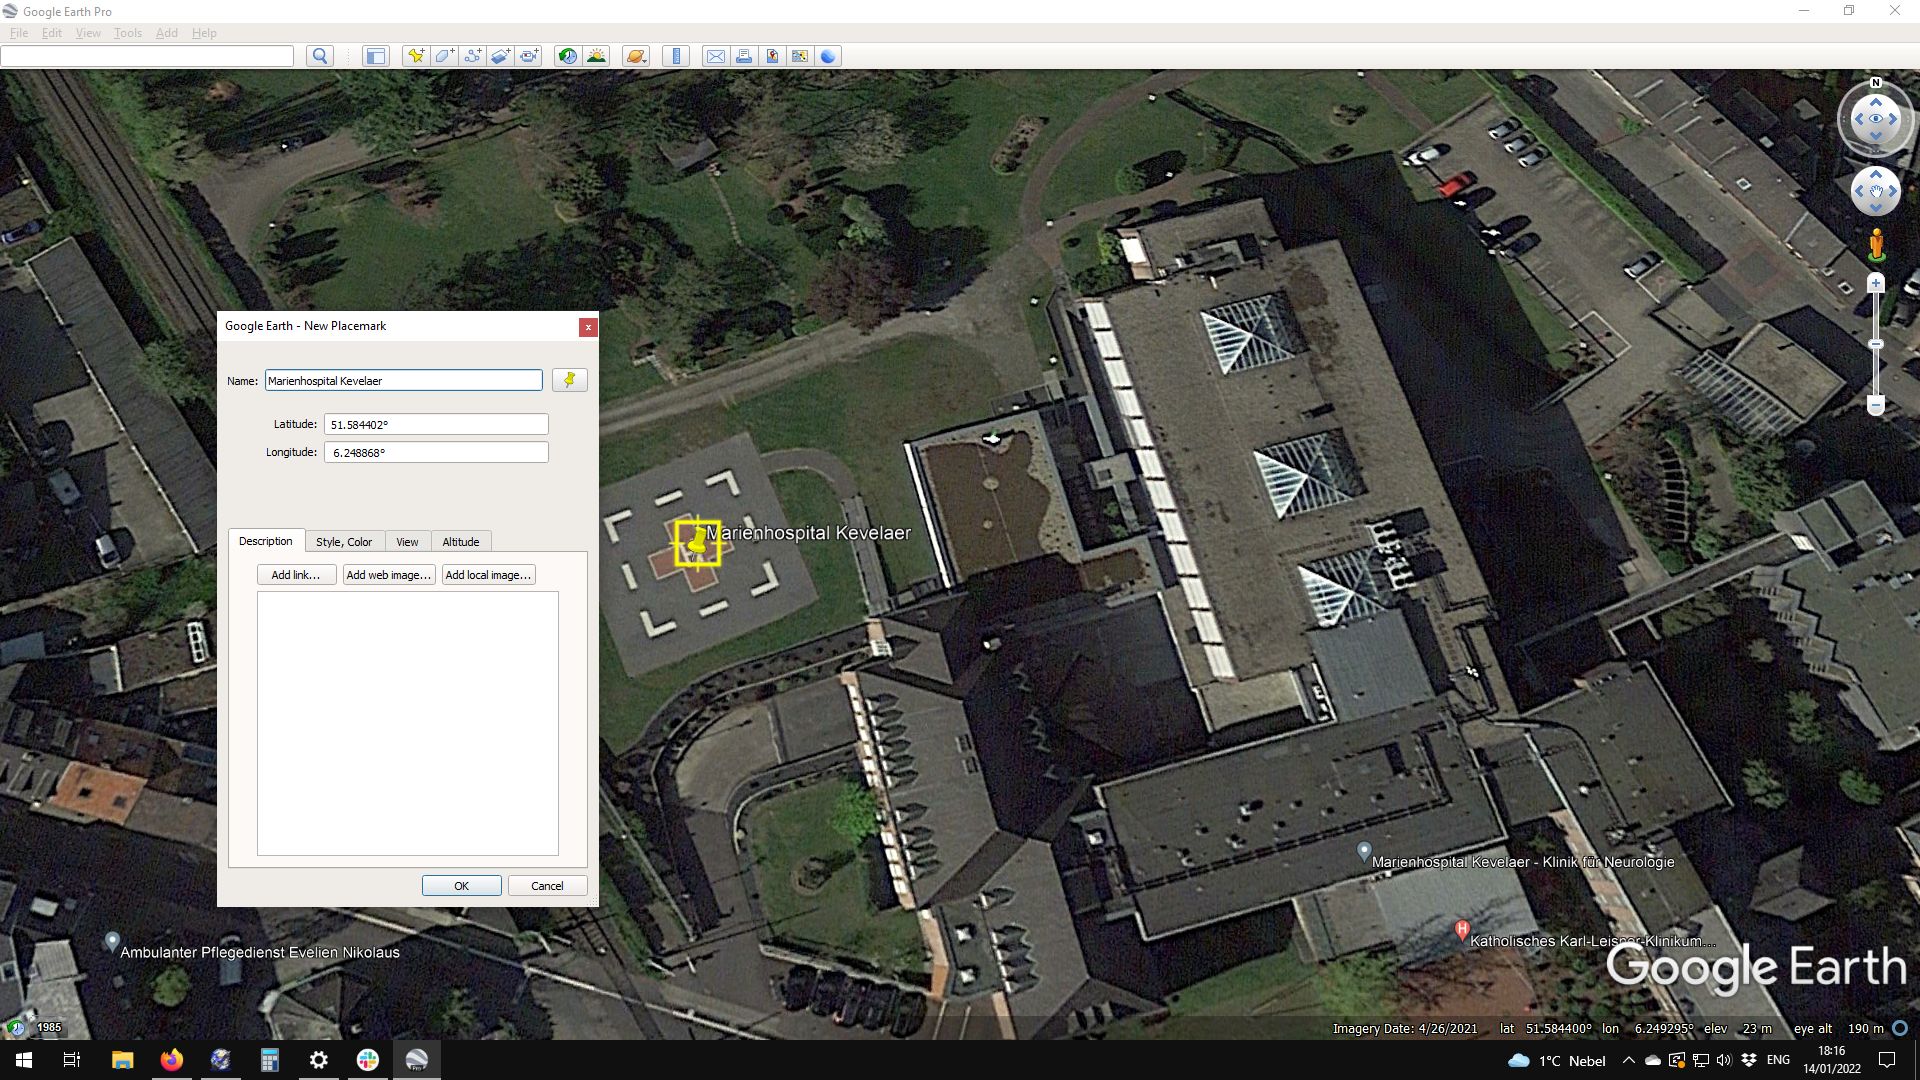Toggle the sidebar panel icon
Viewport: 1920px width, 1080px height.
point(375,56)
